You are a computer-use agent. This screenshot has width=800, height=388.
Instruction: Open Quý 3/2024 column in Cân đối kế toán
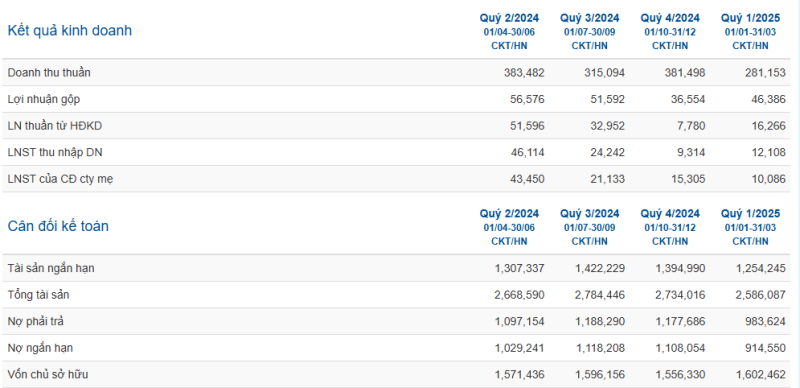tap(590, 213)
